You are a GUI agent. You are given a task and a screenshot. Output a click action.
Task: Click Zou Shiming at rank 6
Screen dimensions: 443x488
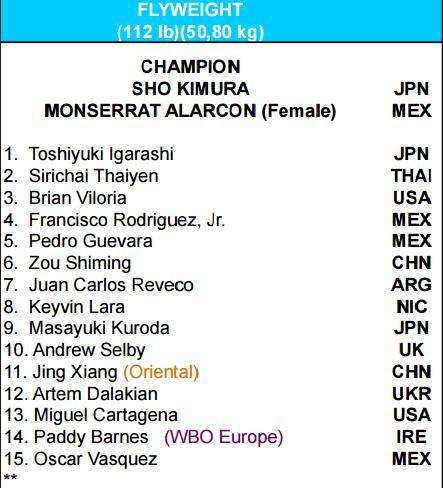tap(80, 263)
